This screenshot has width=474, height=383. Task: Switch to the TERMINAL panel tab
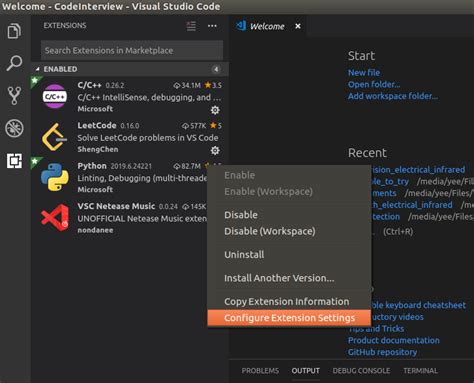coord(420,371)
